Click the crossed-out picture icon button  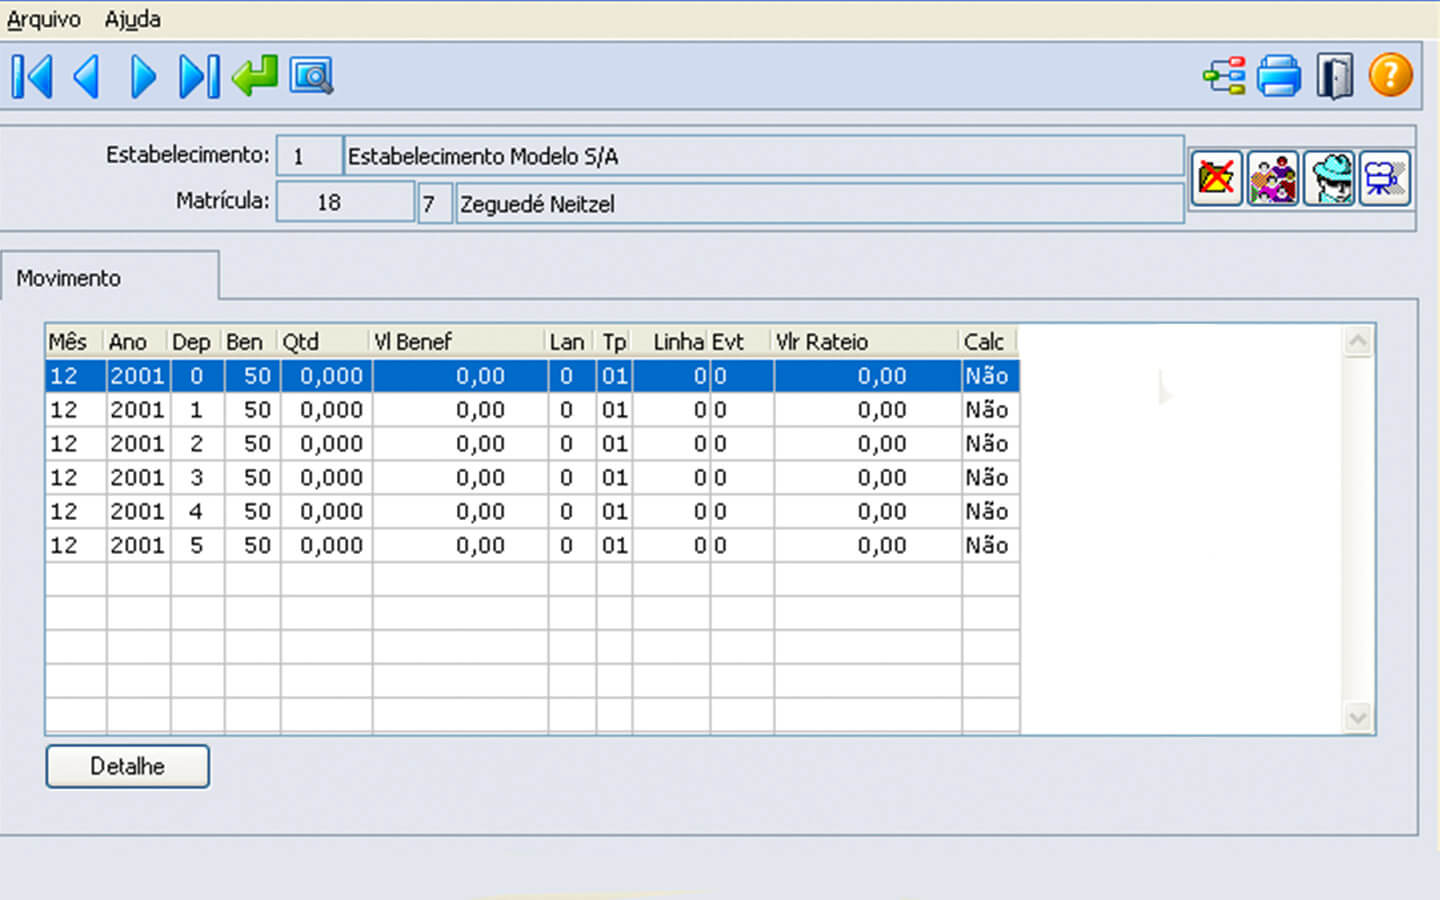[1216, 179]
